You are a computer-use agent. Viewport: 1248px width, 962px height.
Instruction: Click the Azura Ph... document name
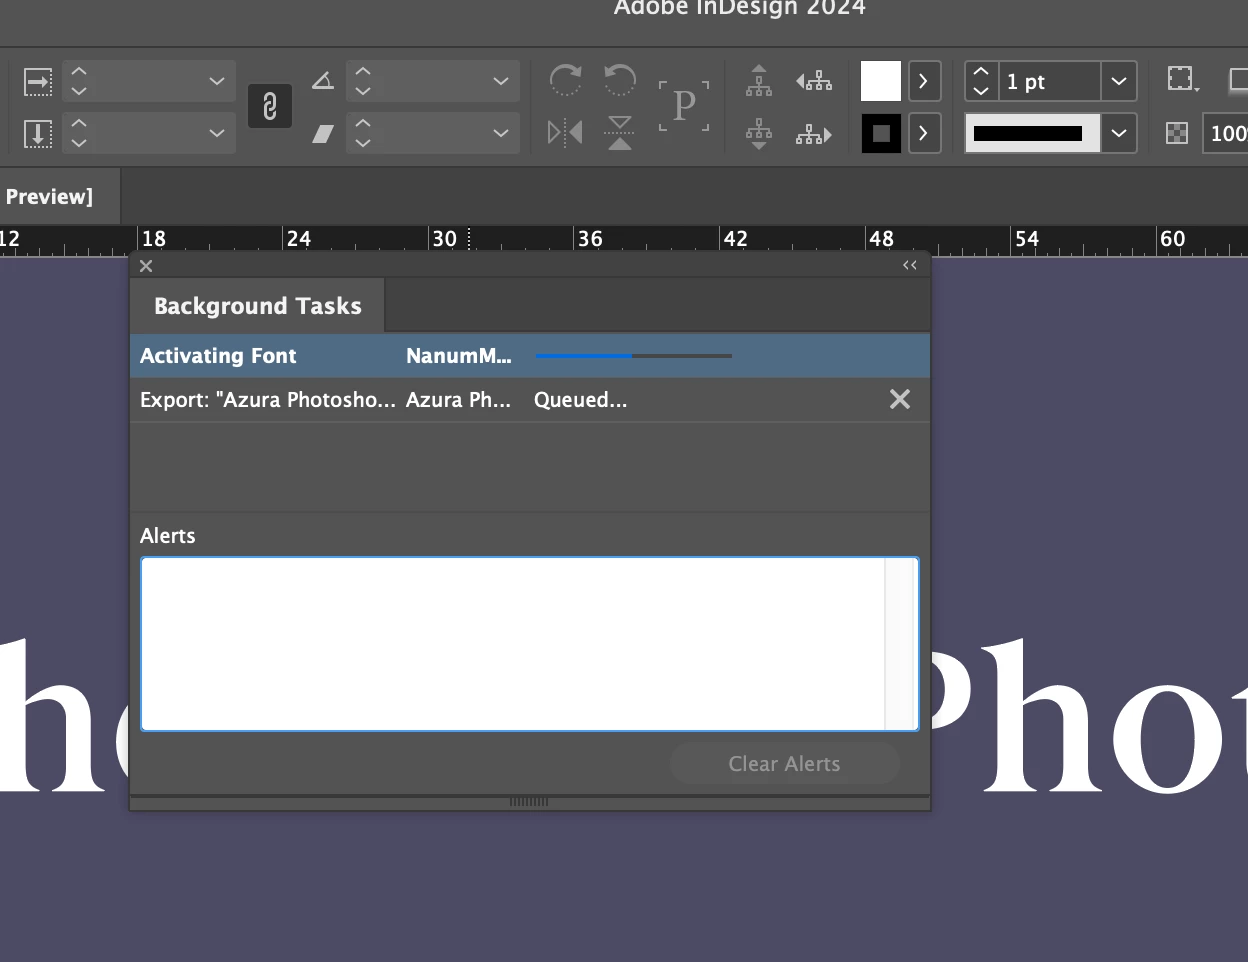click(x=458, y=400)
